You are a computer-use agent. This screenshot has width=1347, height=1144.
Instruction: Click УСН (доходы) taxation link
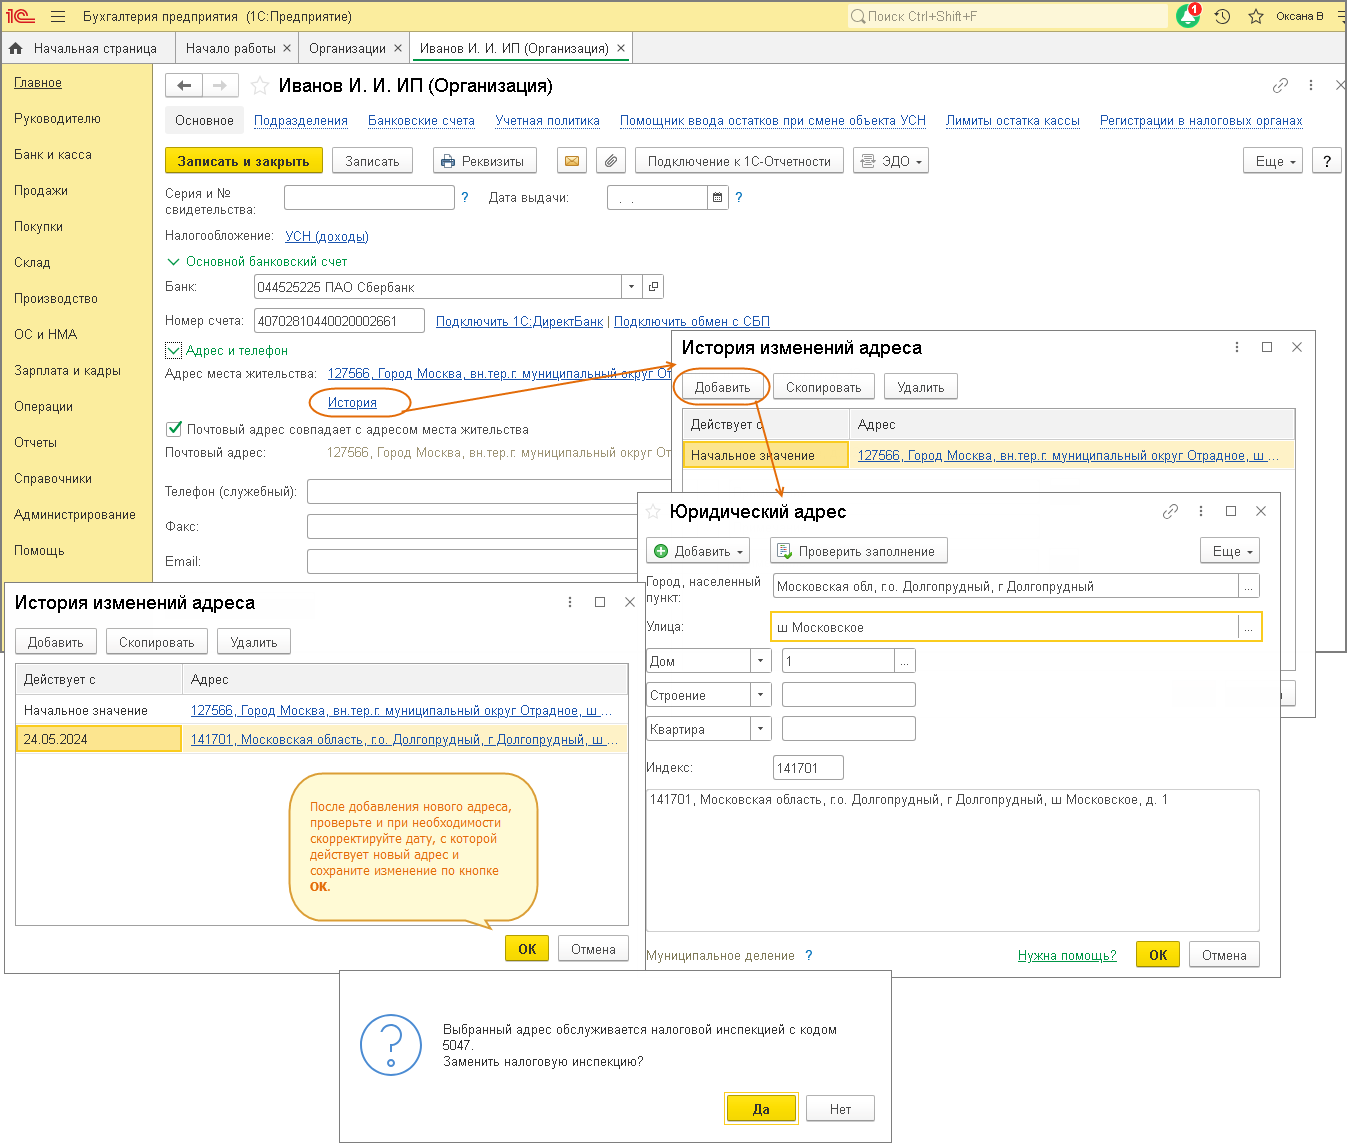click(327, 236)
